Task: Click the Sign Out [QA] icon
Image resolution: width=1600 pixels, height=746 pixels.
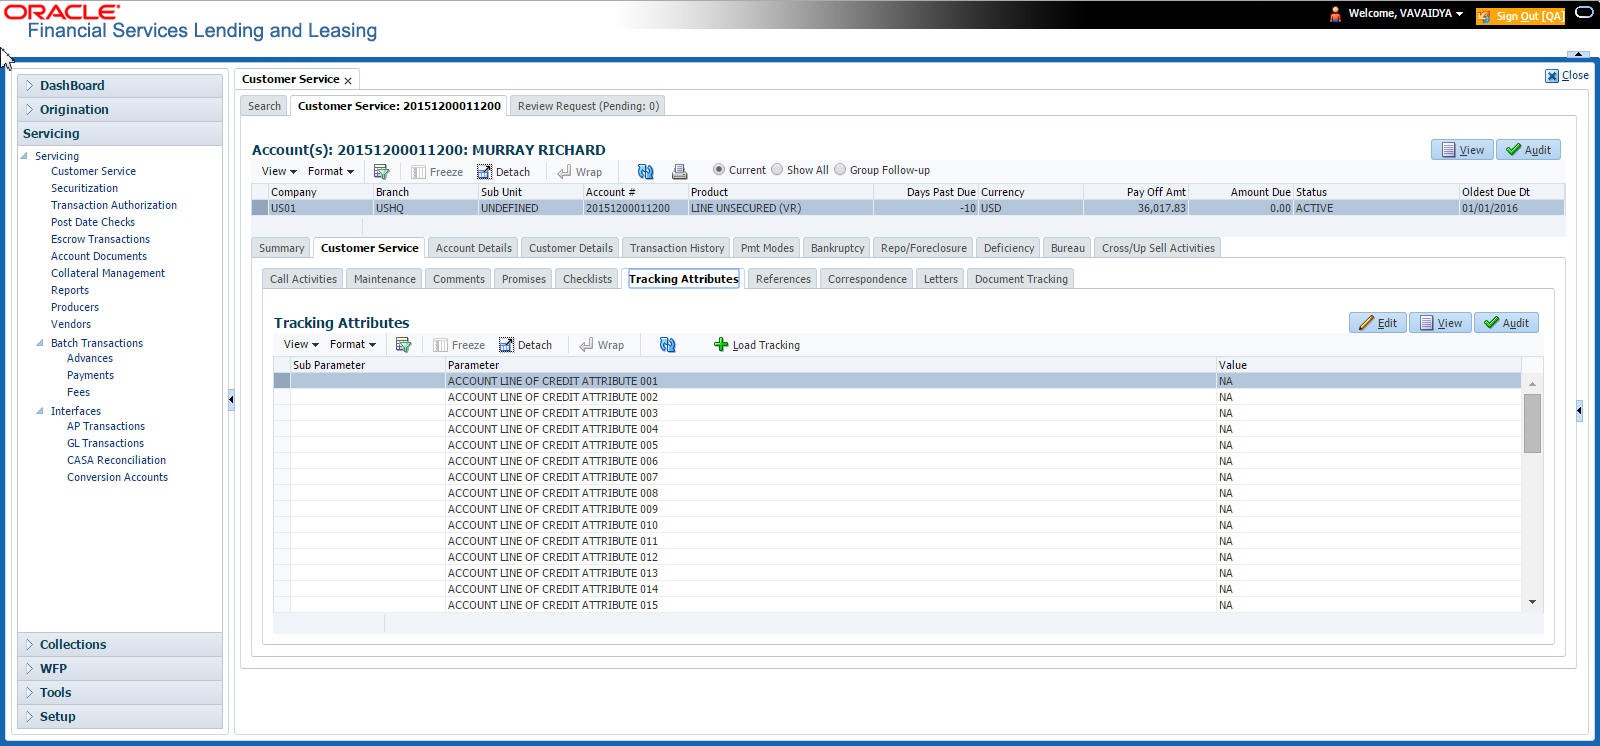Action: (1484, 16)
